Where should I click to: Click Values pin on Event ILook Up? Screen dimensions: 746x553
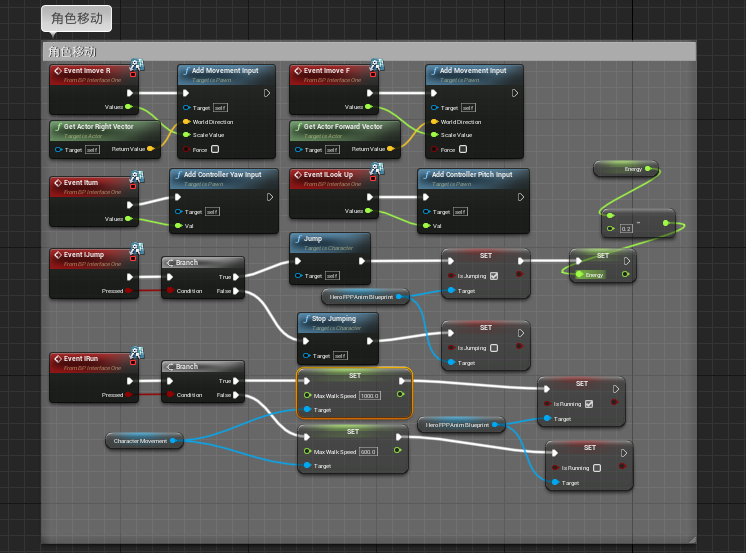pos(368,211)
